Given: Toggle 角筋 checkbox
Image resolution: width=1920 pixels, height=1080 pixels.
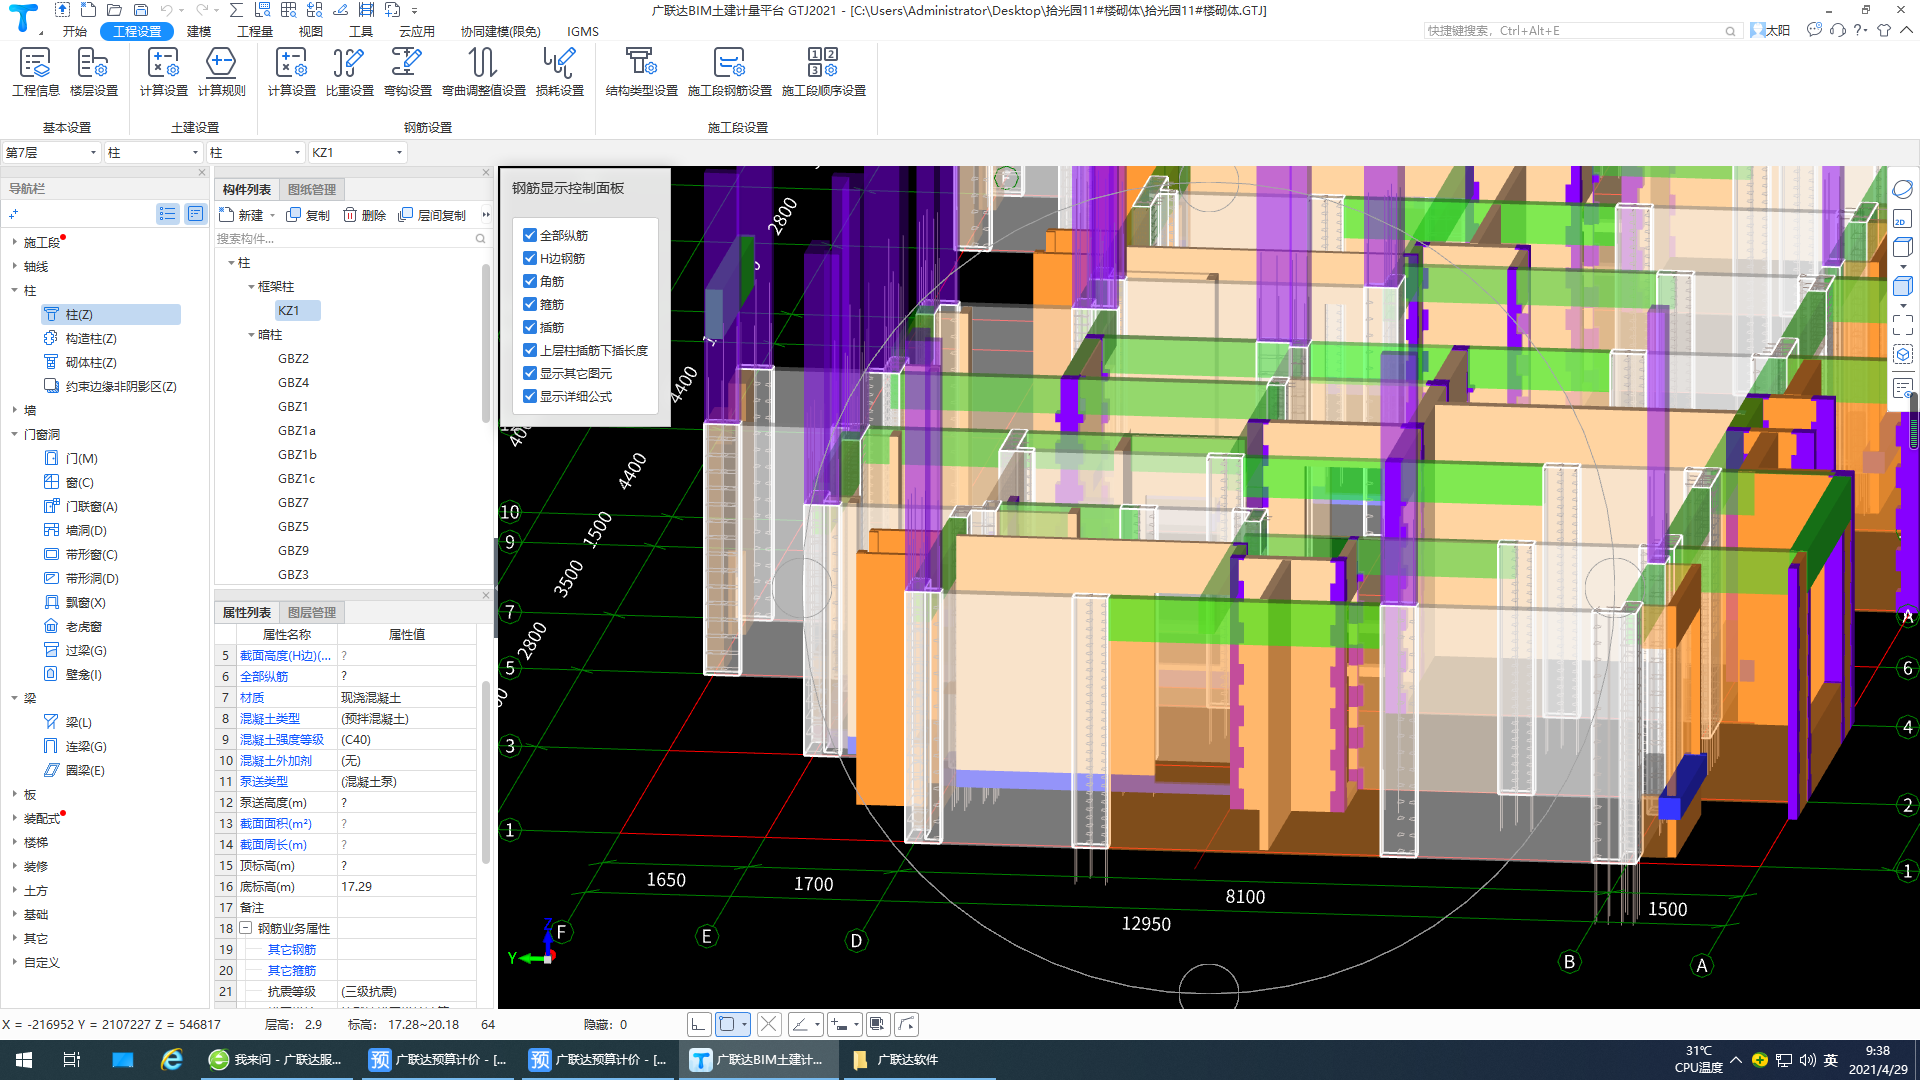Looking at the screenshot, I should 530,281.
